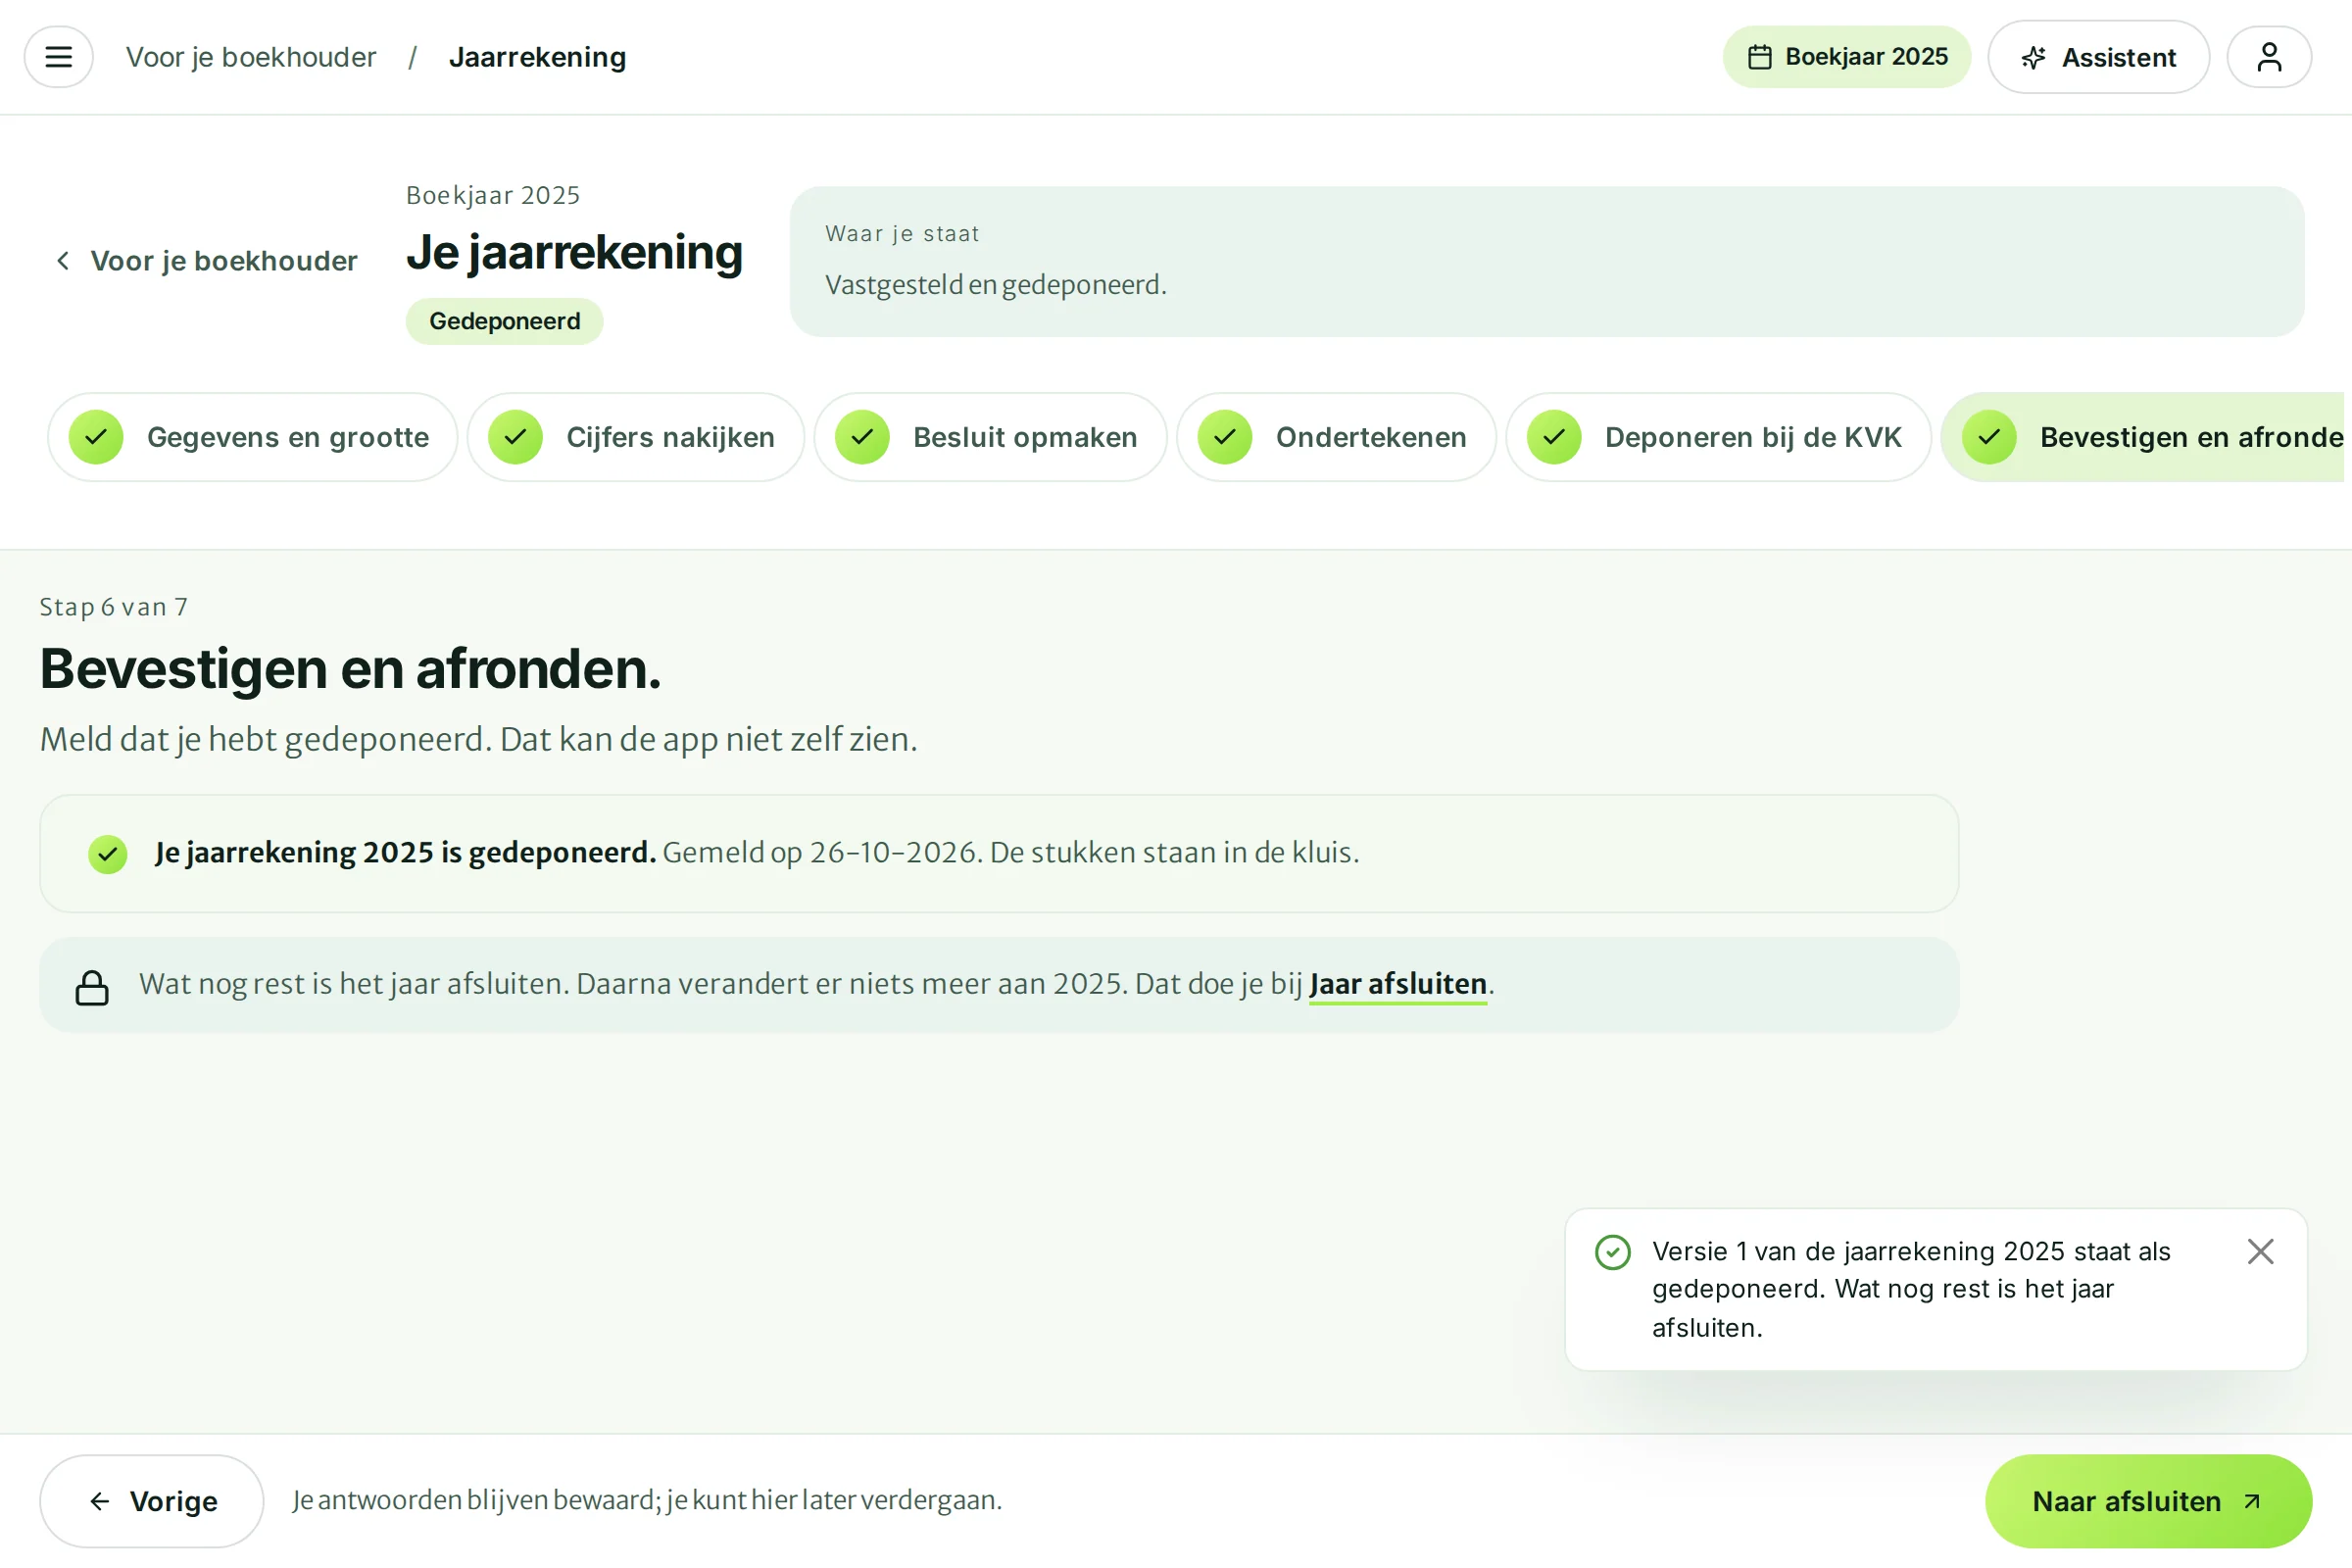Open the hamburger menu

tap(58, 57)
